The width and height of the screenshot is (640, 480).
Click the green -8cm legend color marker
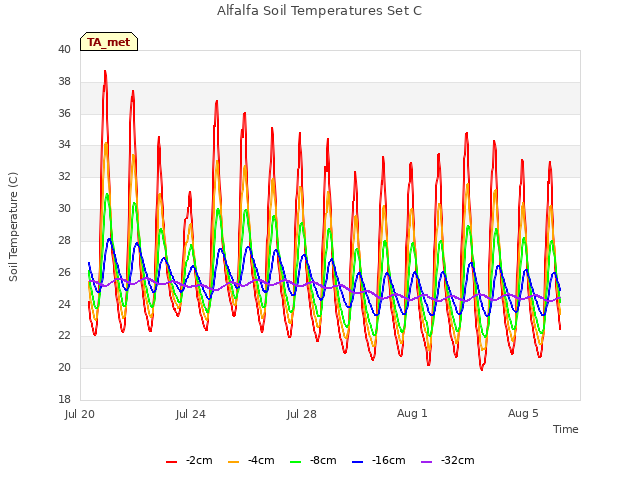coord(296,462)
